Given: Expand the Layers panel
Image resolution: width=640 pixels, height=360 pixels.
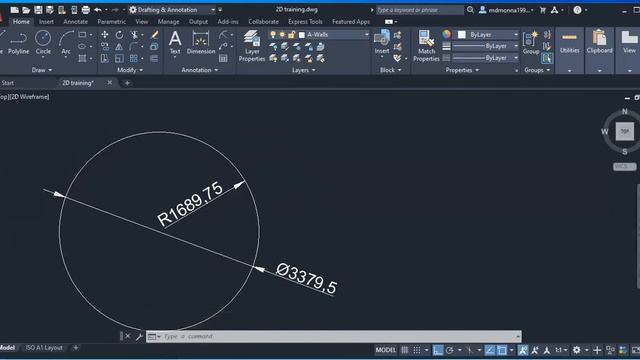Looking at the screenshot, I should pos(304,70).
